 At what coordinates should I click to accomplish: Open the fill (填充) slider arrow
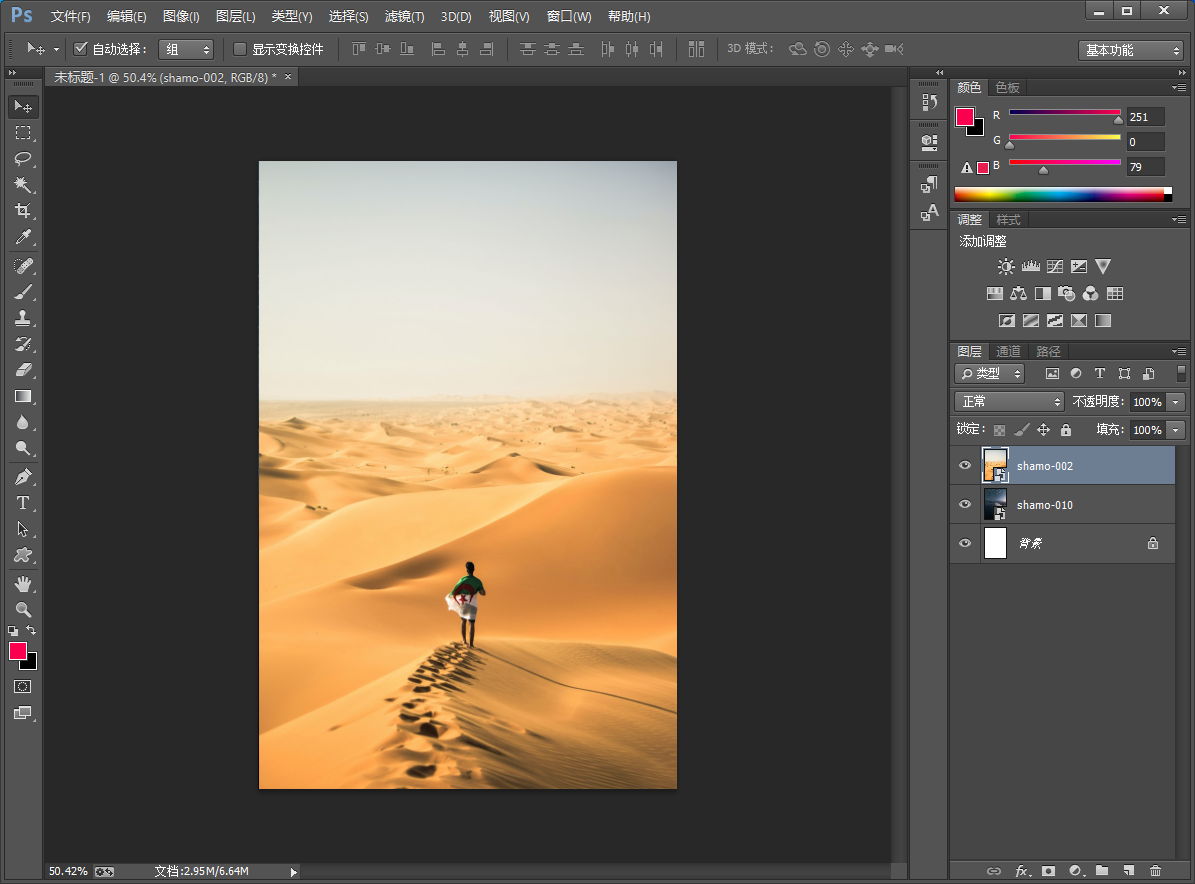point(1176,430)
